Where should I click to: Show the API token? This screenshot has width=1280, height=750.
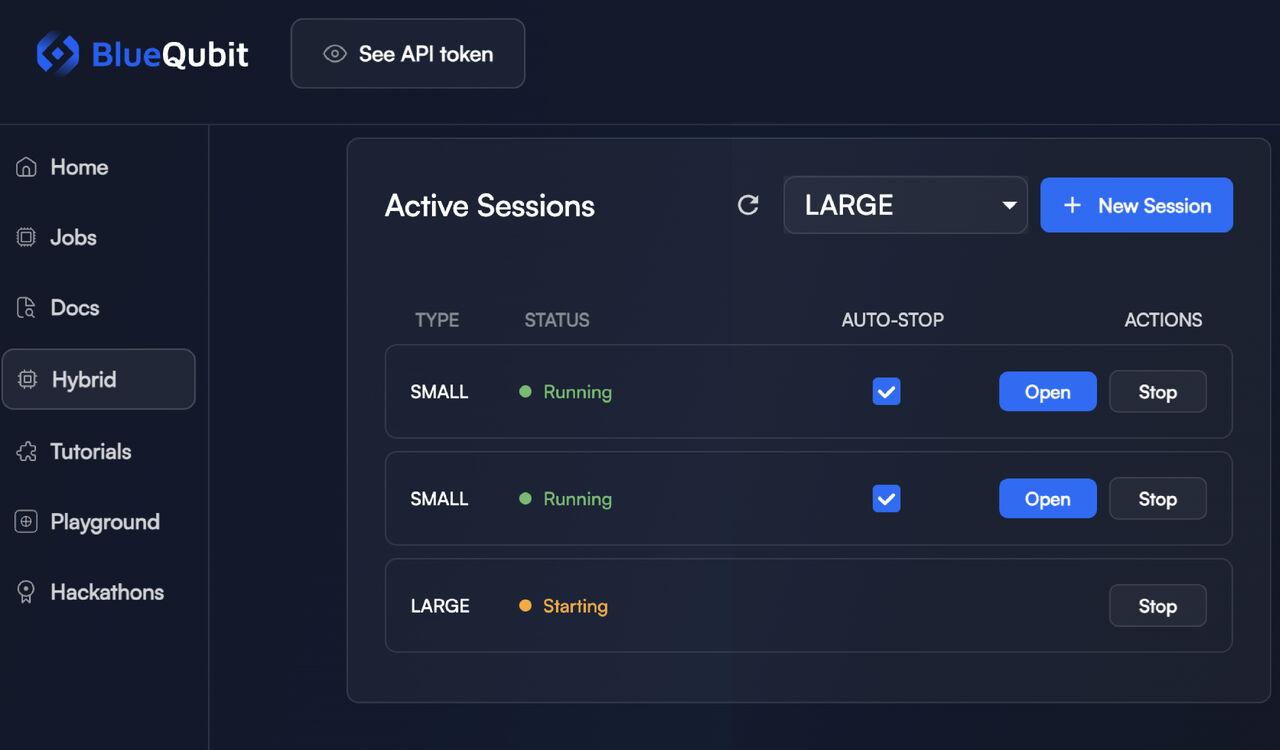coord(408,54)
